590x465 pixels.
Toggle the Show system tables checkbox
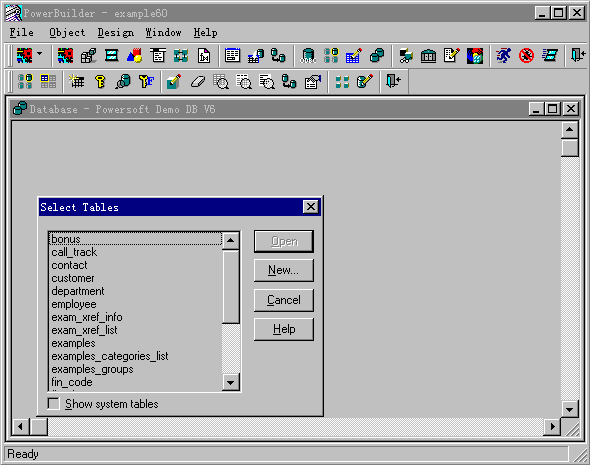(x=54, y=404)
